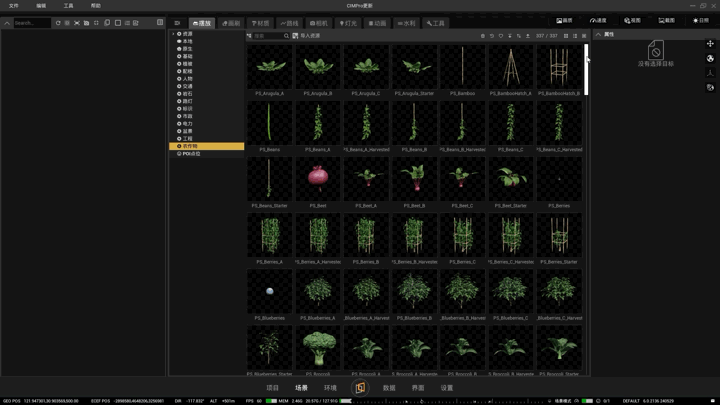Click the asset list vertical scrollbar

click(x=586, y=70)
